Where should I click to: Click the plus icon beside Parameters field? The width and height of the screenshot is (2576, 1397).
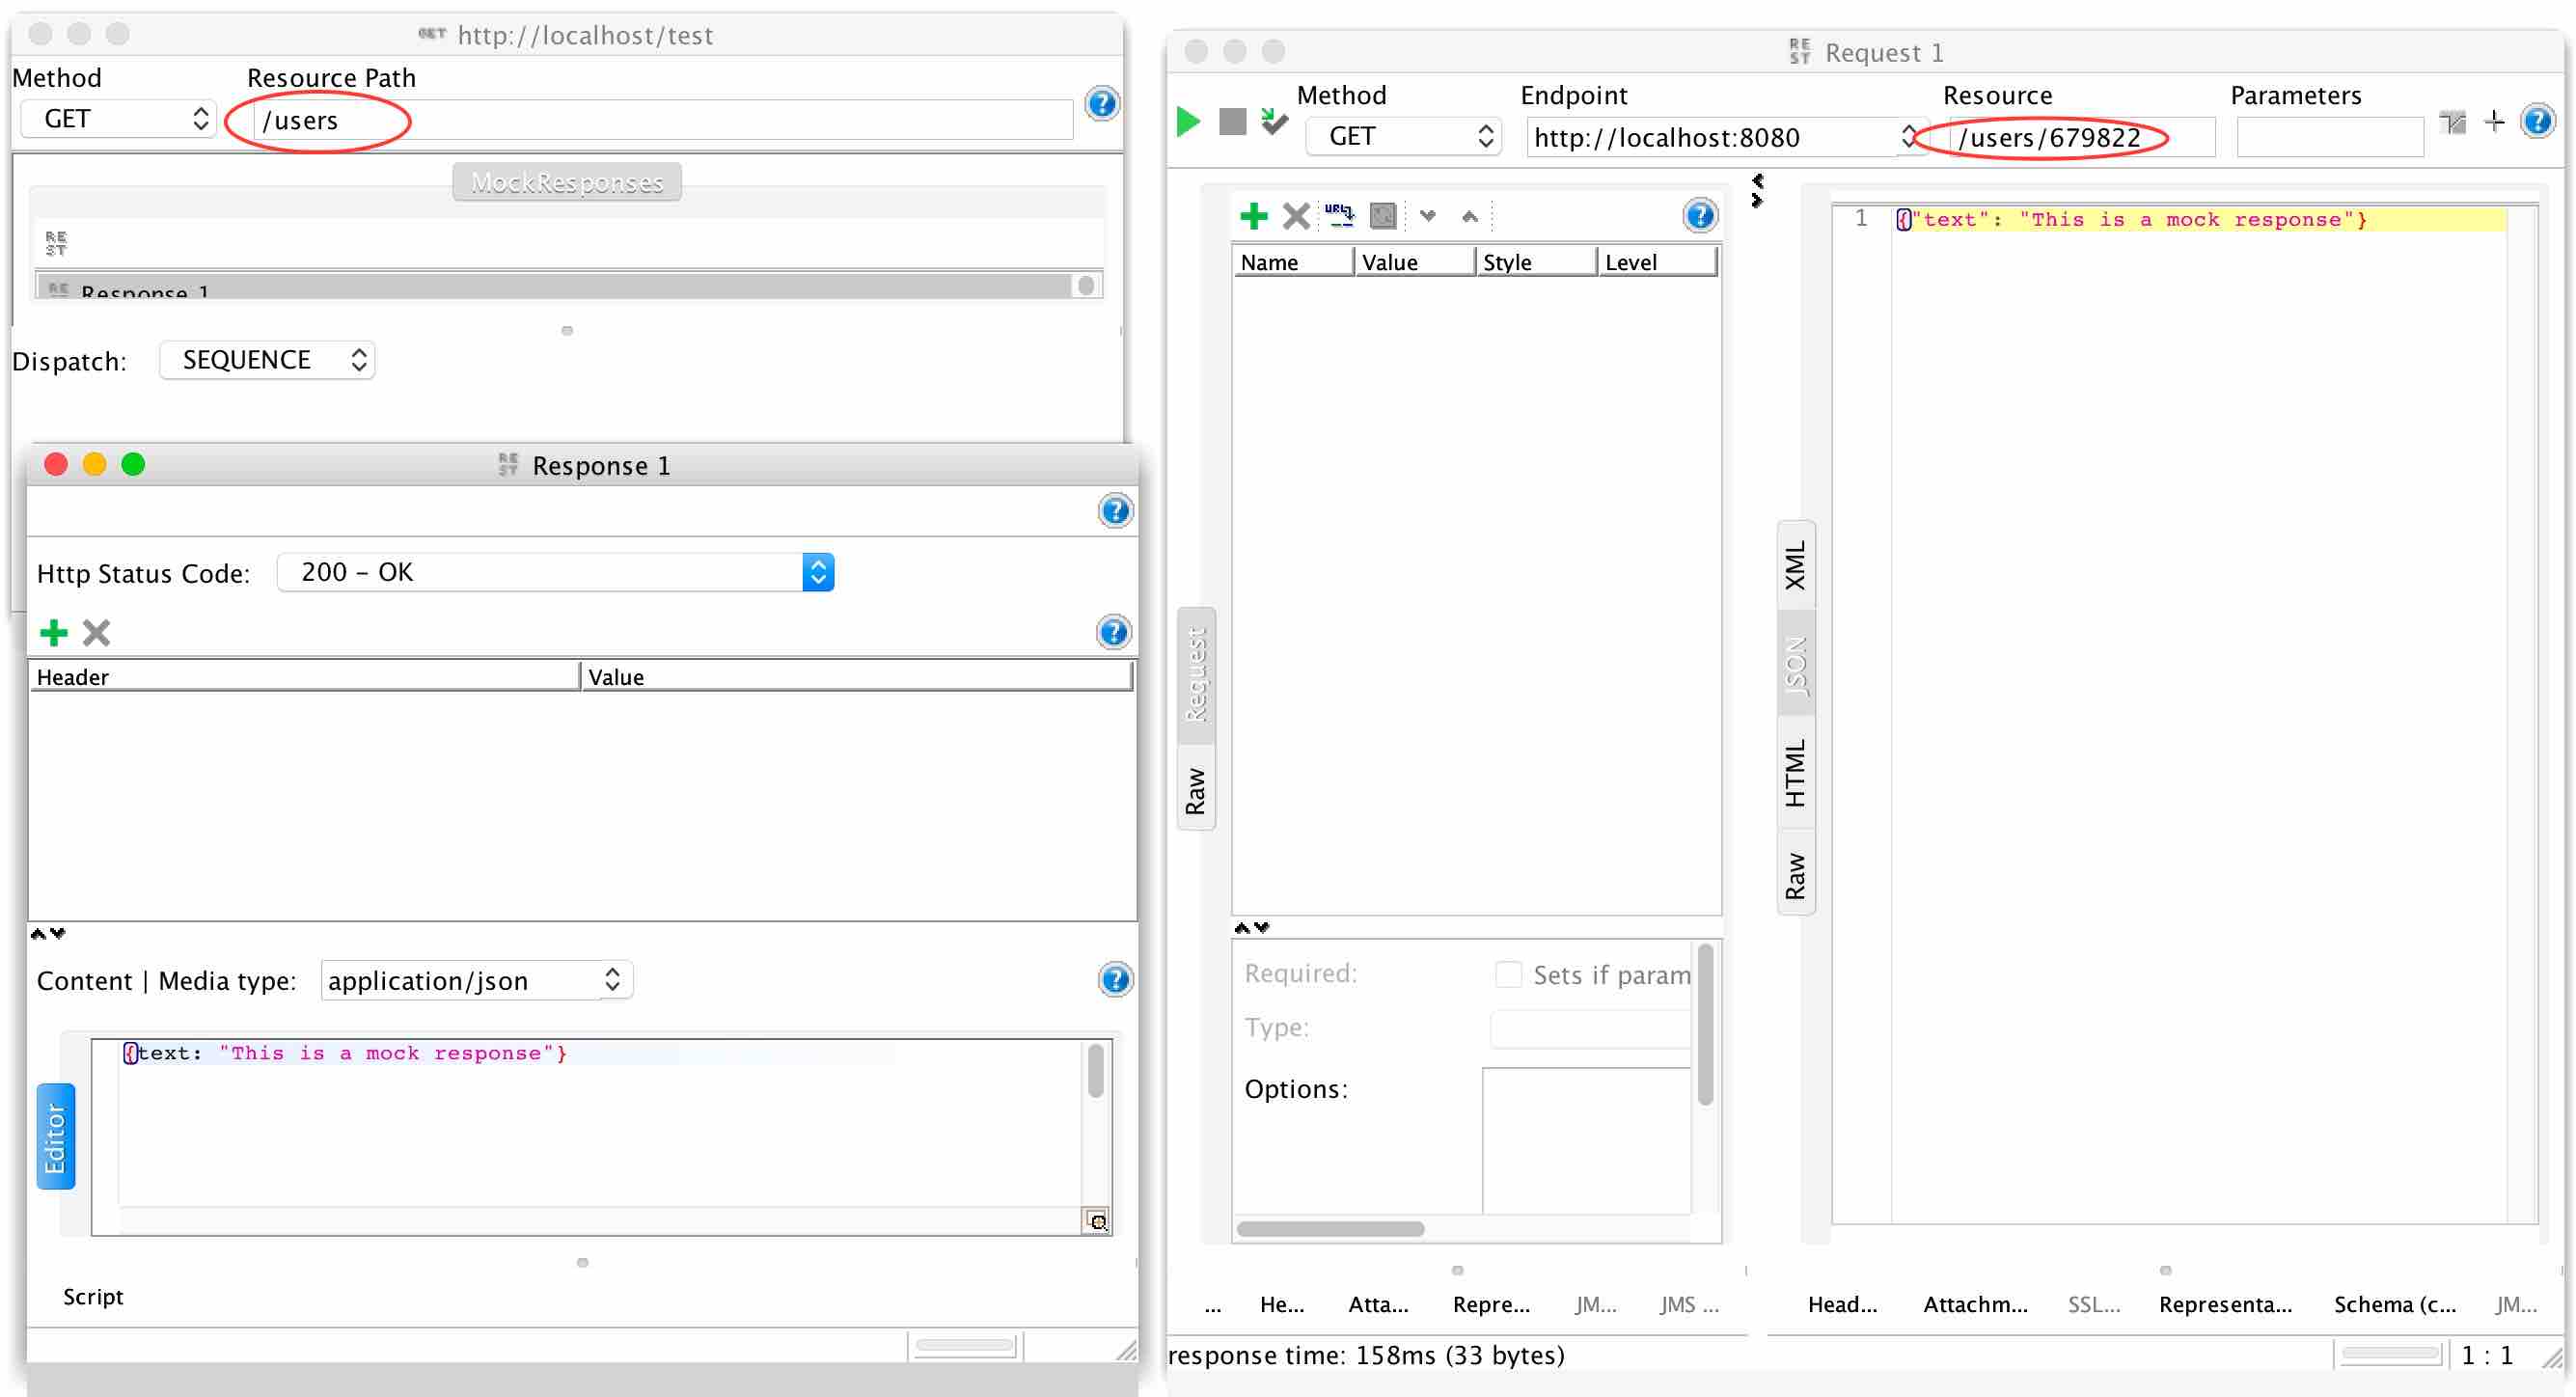2494,121
